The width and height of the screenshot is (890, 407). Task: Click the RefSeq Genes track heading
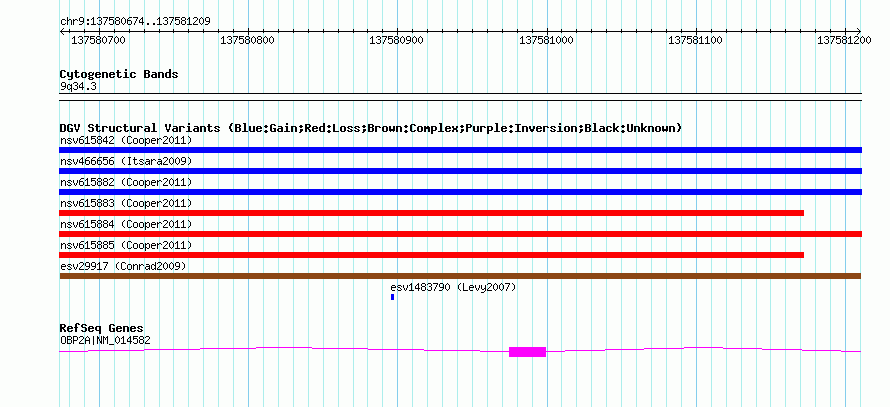[x=102, y=329]
